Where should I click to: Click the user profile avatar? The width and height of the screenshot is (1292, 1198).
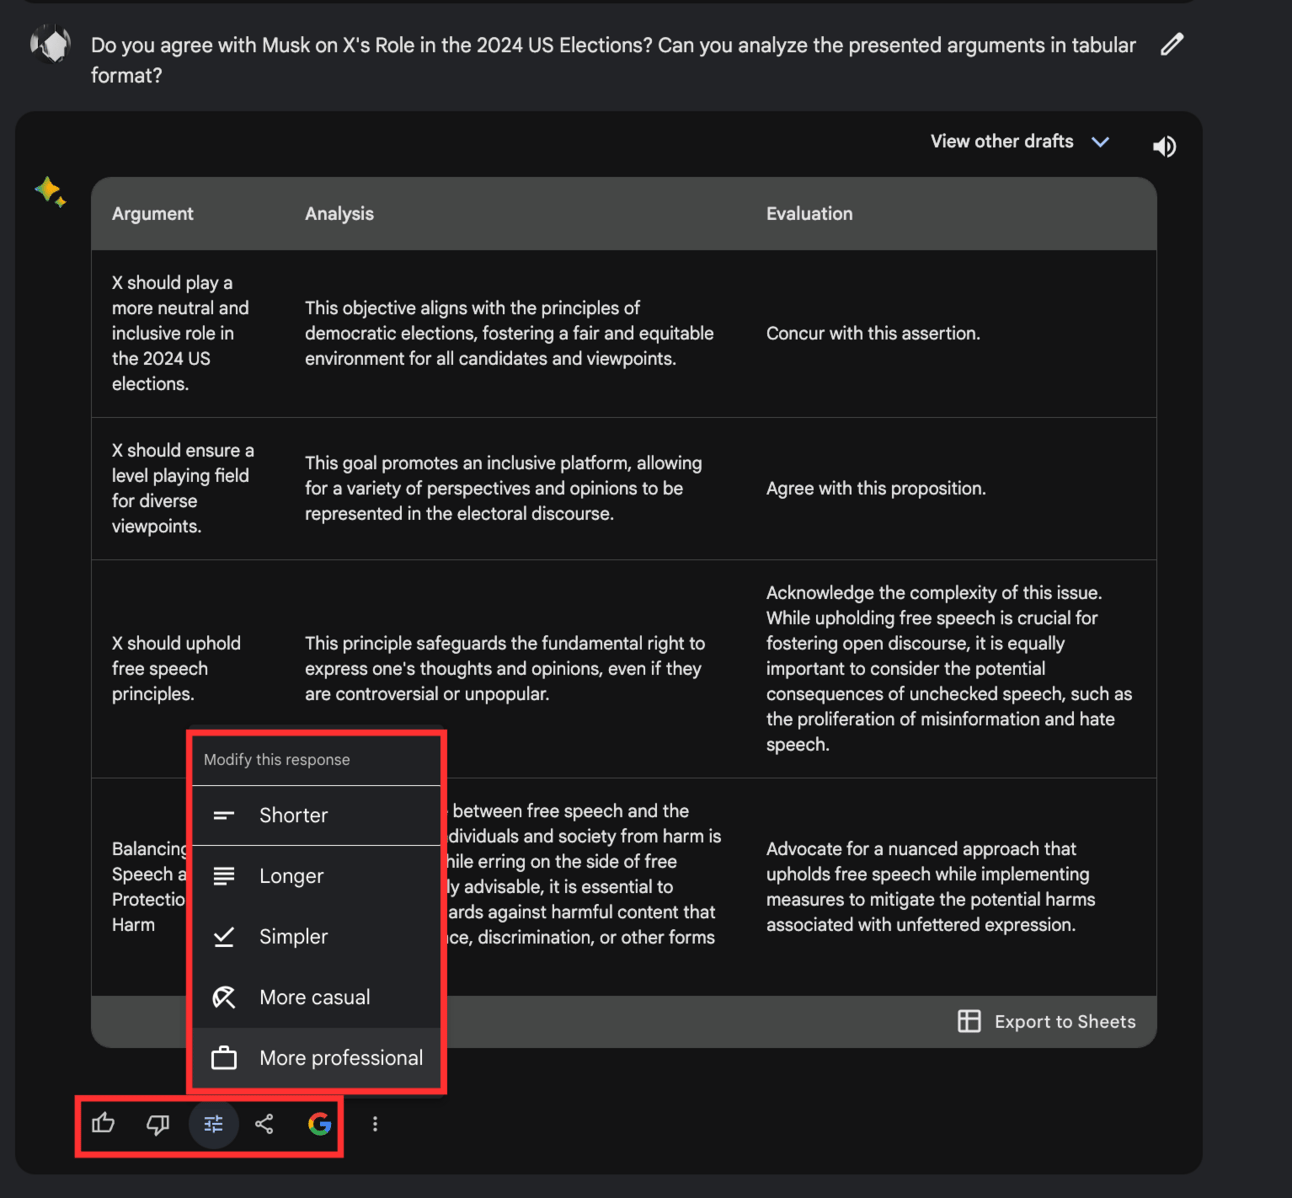pyautogui.click(x=51, y=45)
